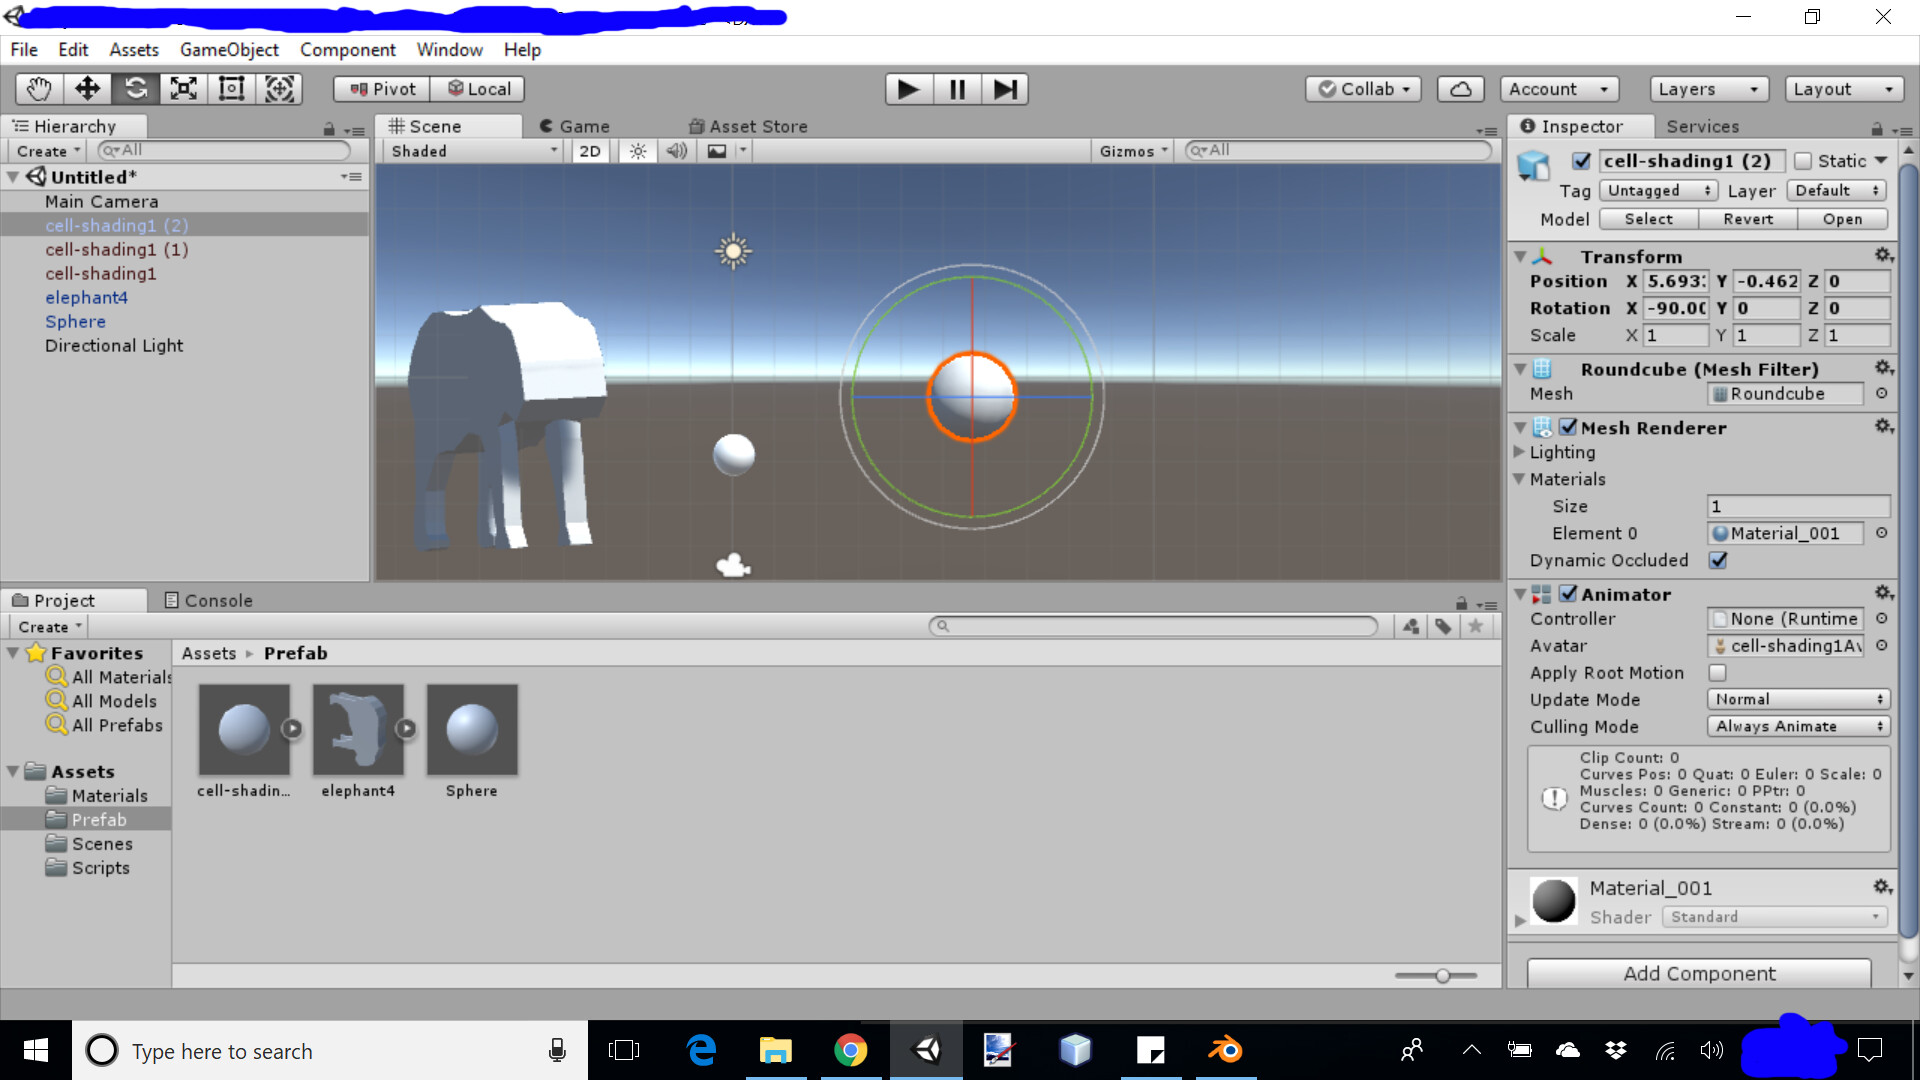The image size is (1920, 1080).
Task: Select the Move tool
Action: (87, 88)
